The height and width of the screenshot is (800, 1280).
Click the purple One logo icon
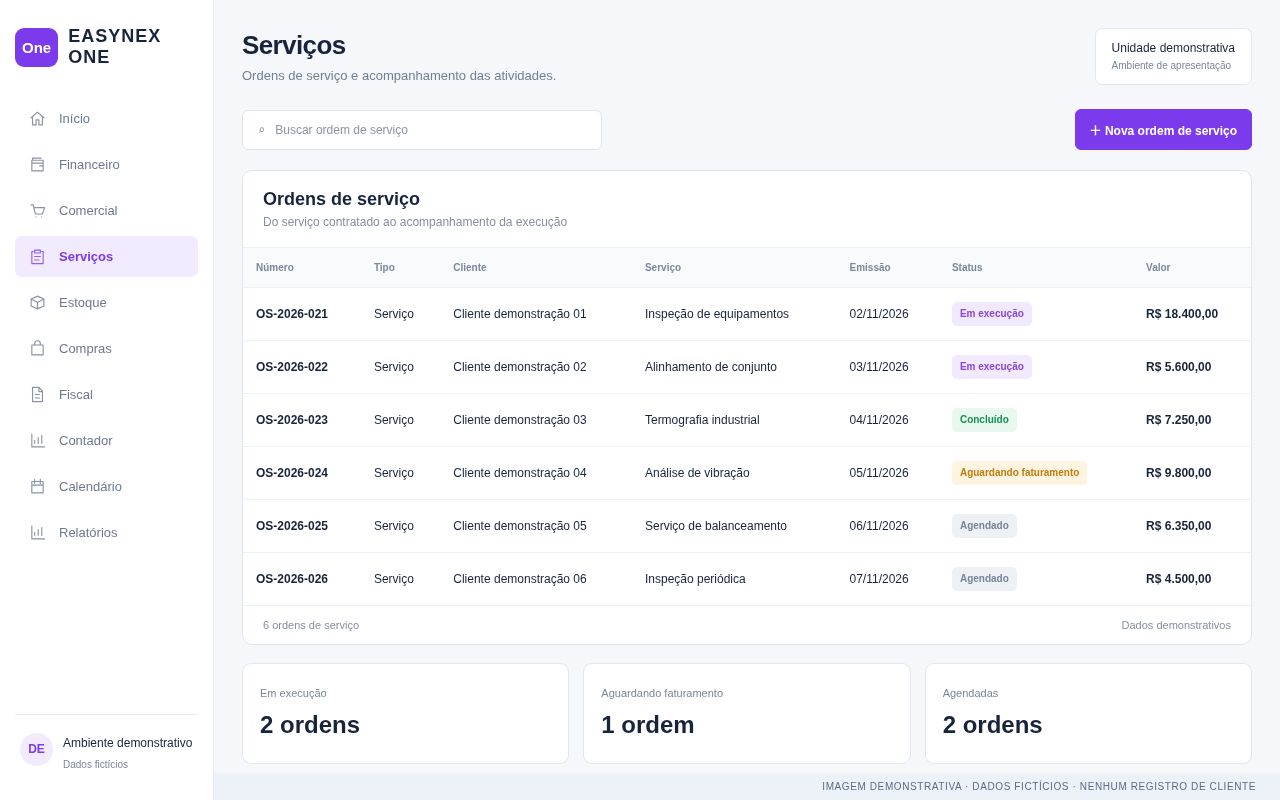point(36,47)
